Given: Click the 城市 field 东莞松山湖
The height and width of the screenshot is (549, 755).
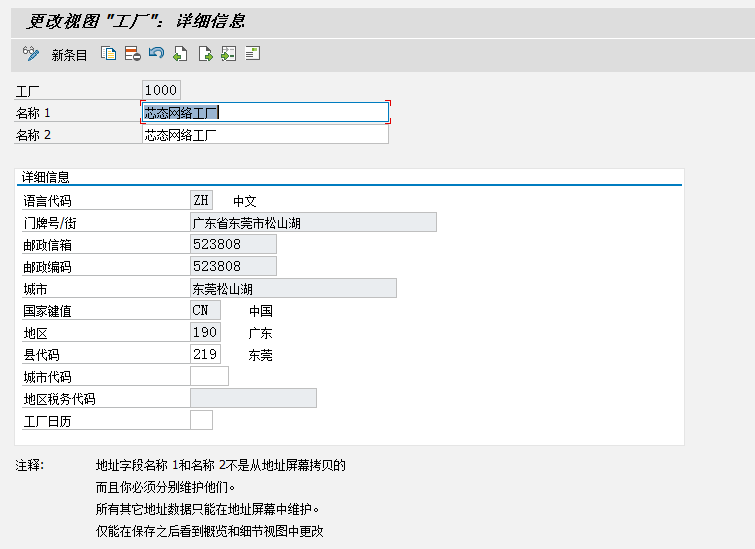Looking at the screenshot, I should coord(294,288).
